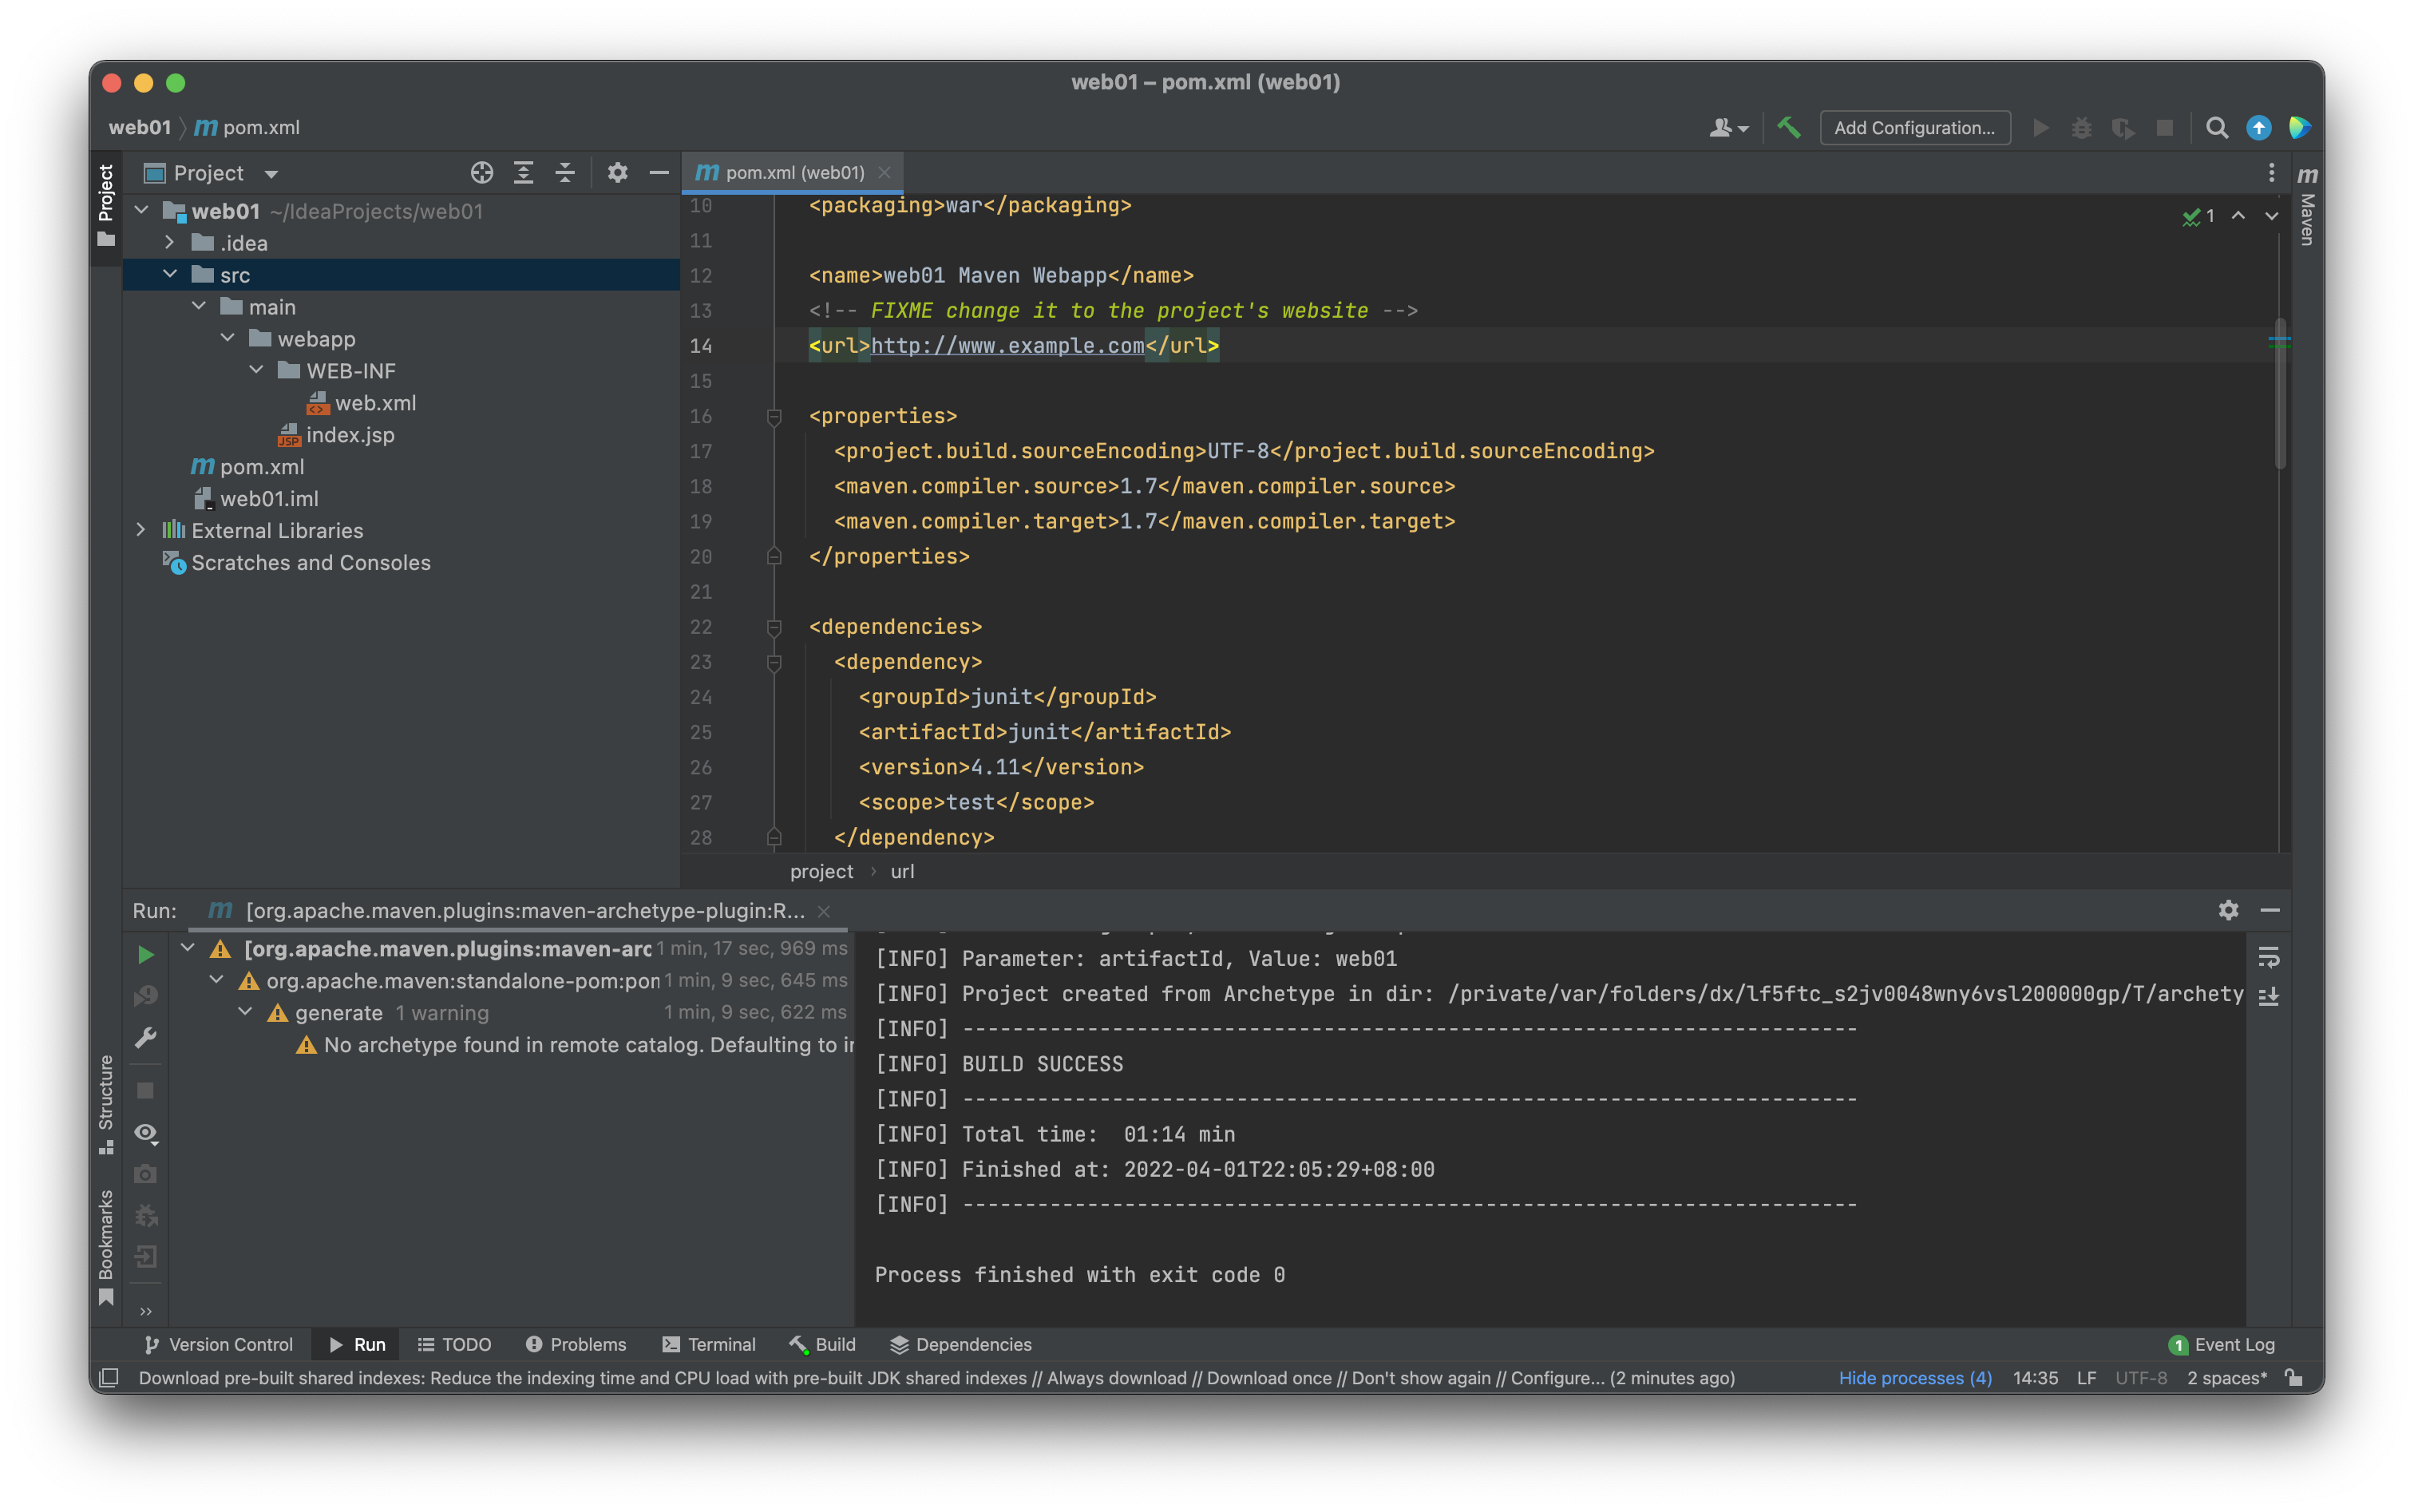The height and width of the screenshot is (1512, 2414).
Task: Toggle the eye view options in Run panel
Action: [146, 1133]
